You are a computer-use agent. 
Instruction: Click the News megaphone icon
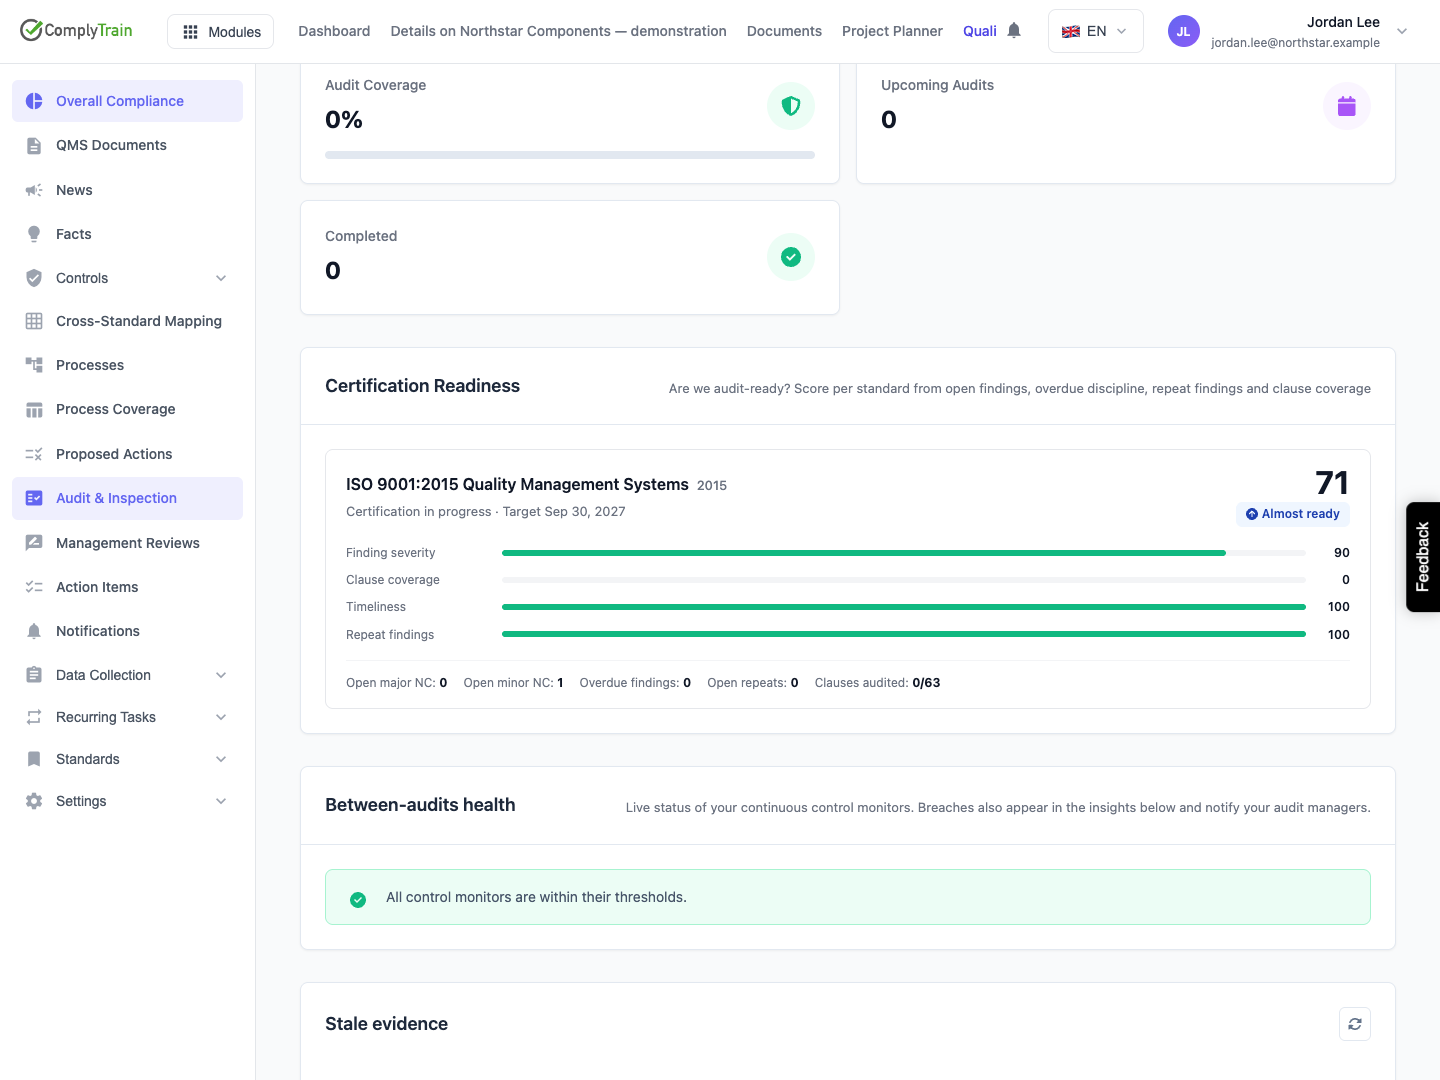(34, 190)
